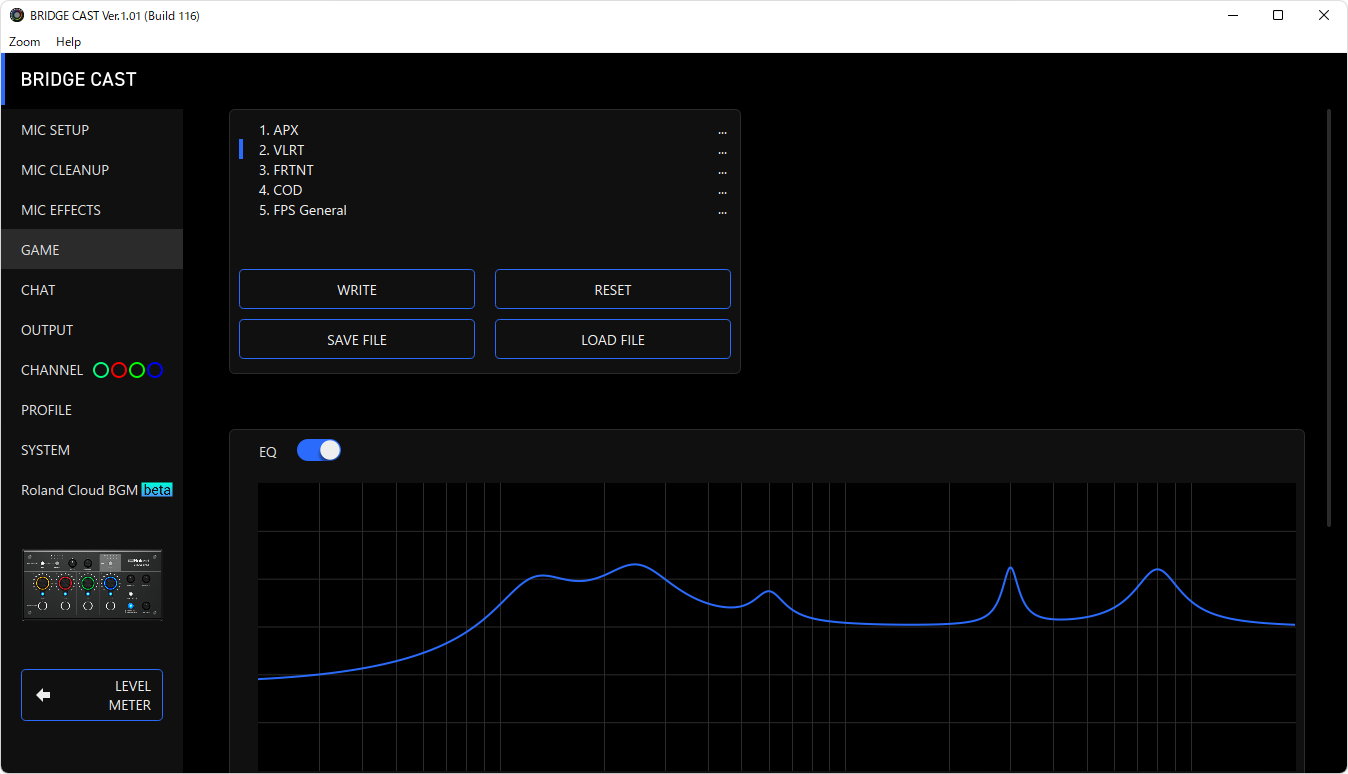This screenshot has height=774, width=1348.
Task: Click the beta badge next to BGM
Action: 157,490
